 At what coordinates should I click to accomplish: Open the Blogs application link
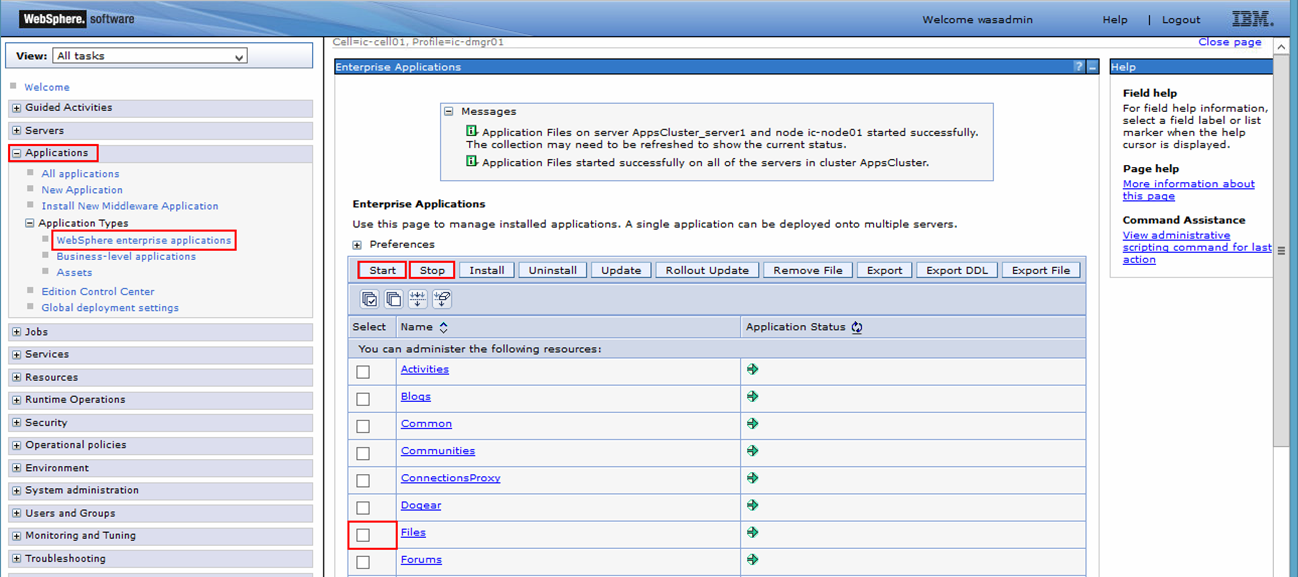[x=415, y=397]
